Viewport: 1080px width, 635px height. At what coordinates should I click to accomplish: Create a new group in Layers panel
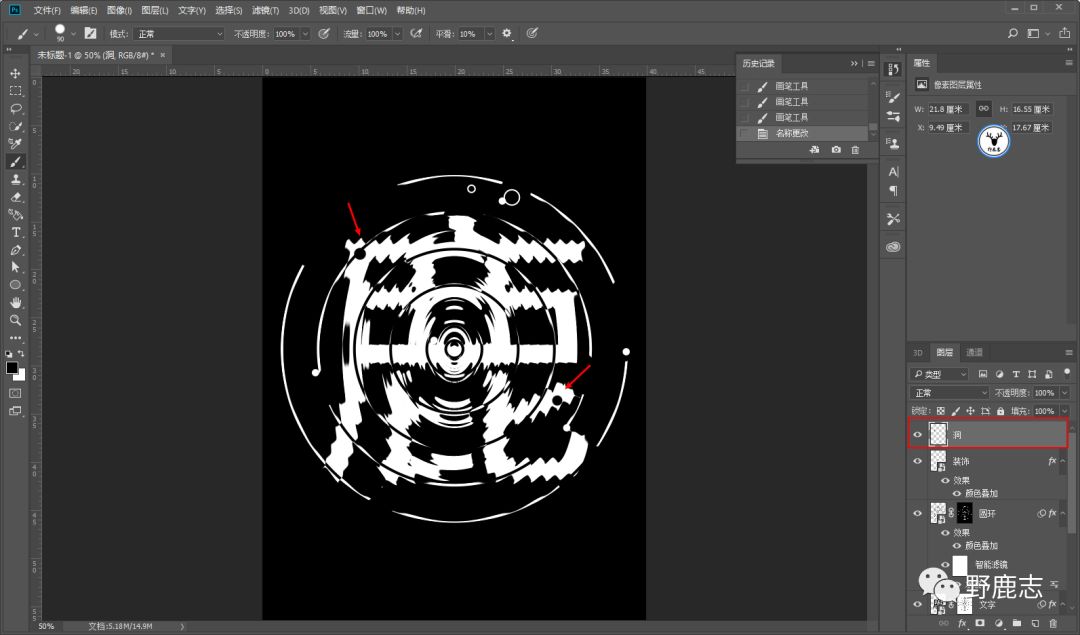coord(1017,623)
